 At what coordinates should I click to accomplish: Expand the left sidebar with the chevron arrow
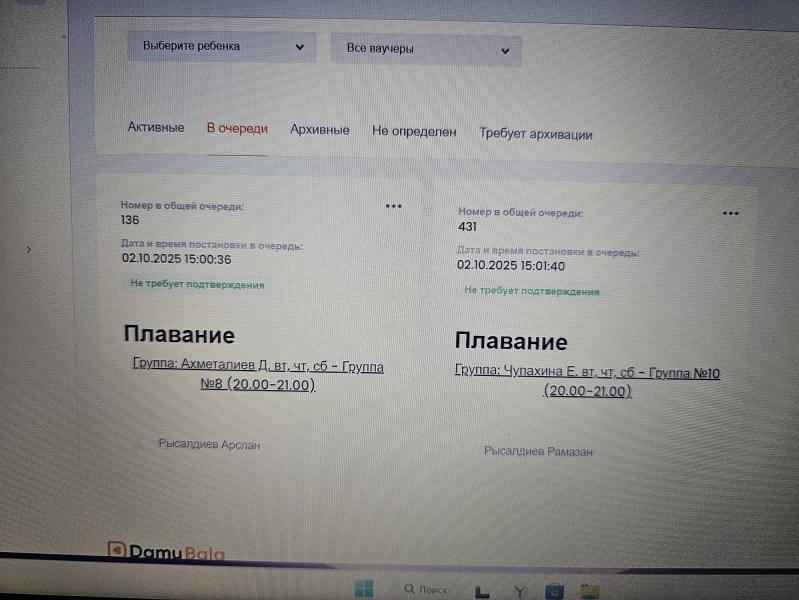(28, 250)
